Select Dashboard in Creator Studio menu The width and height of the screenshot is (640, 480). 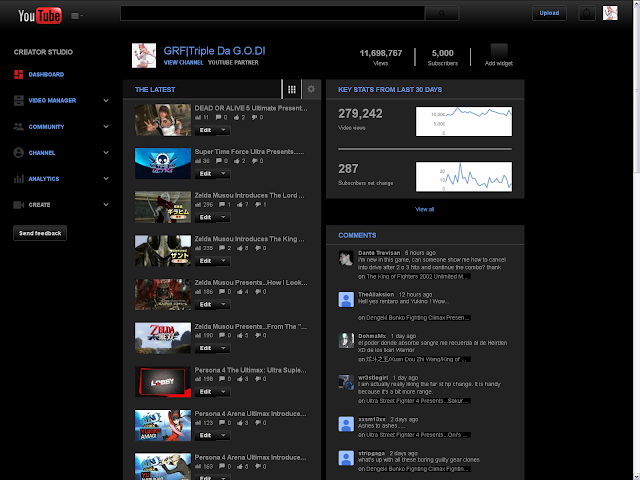tap(46, 74)
